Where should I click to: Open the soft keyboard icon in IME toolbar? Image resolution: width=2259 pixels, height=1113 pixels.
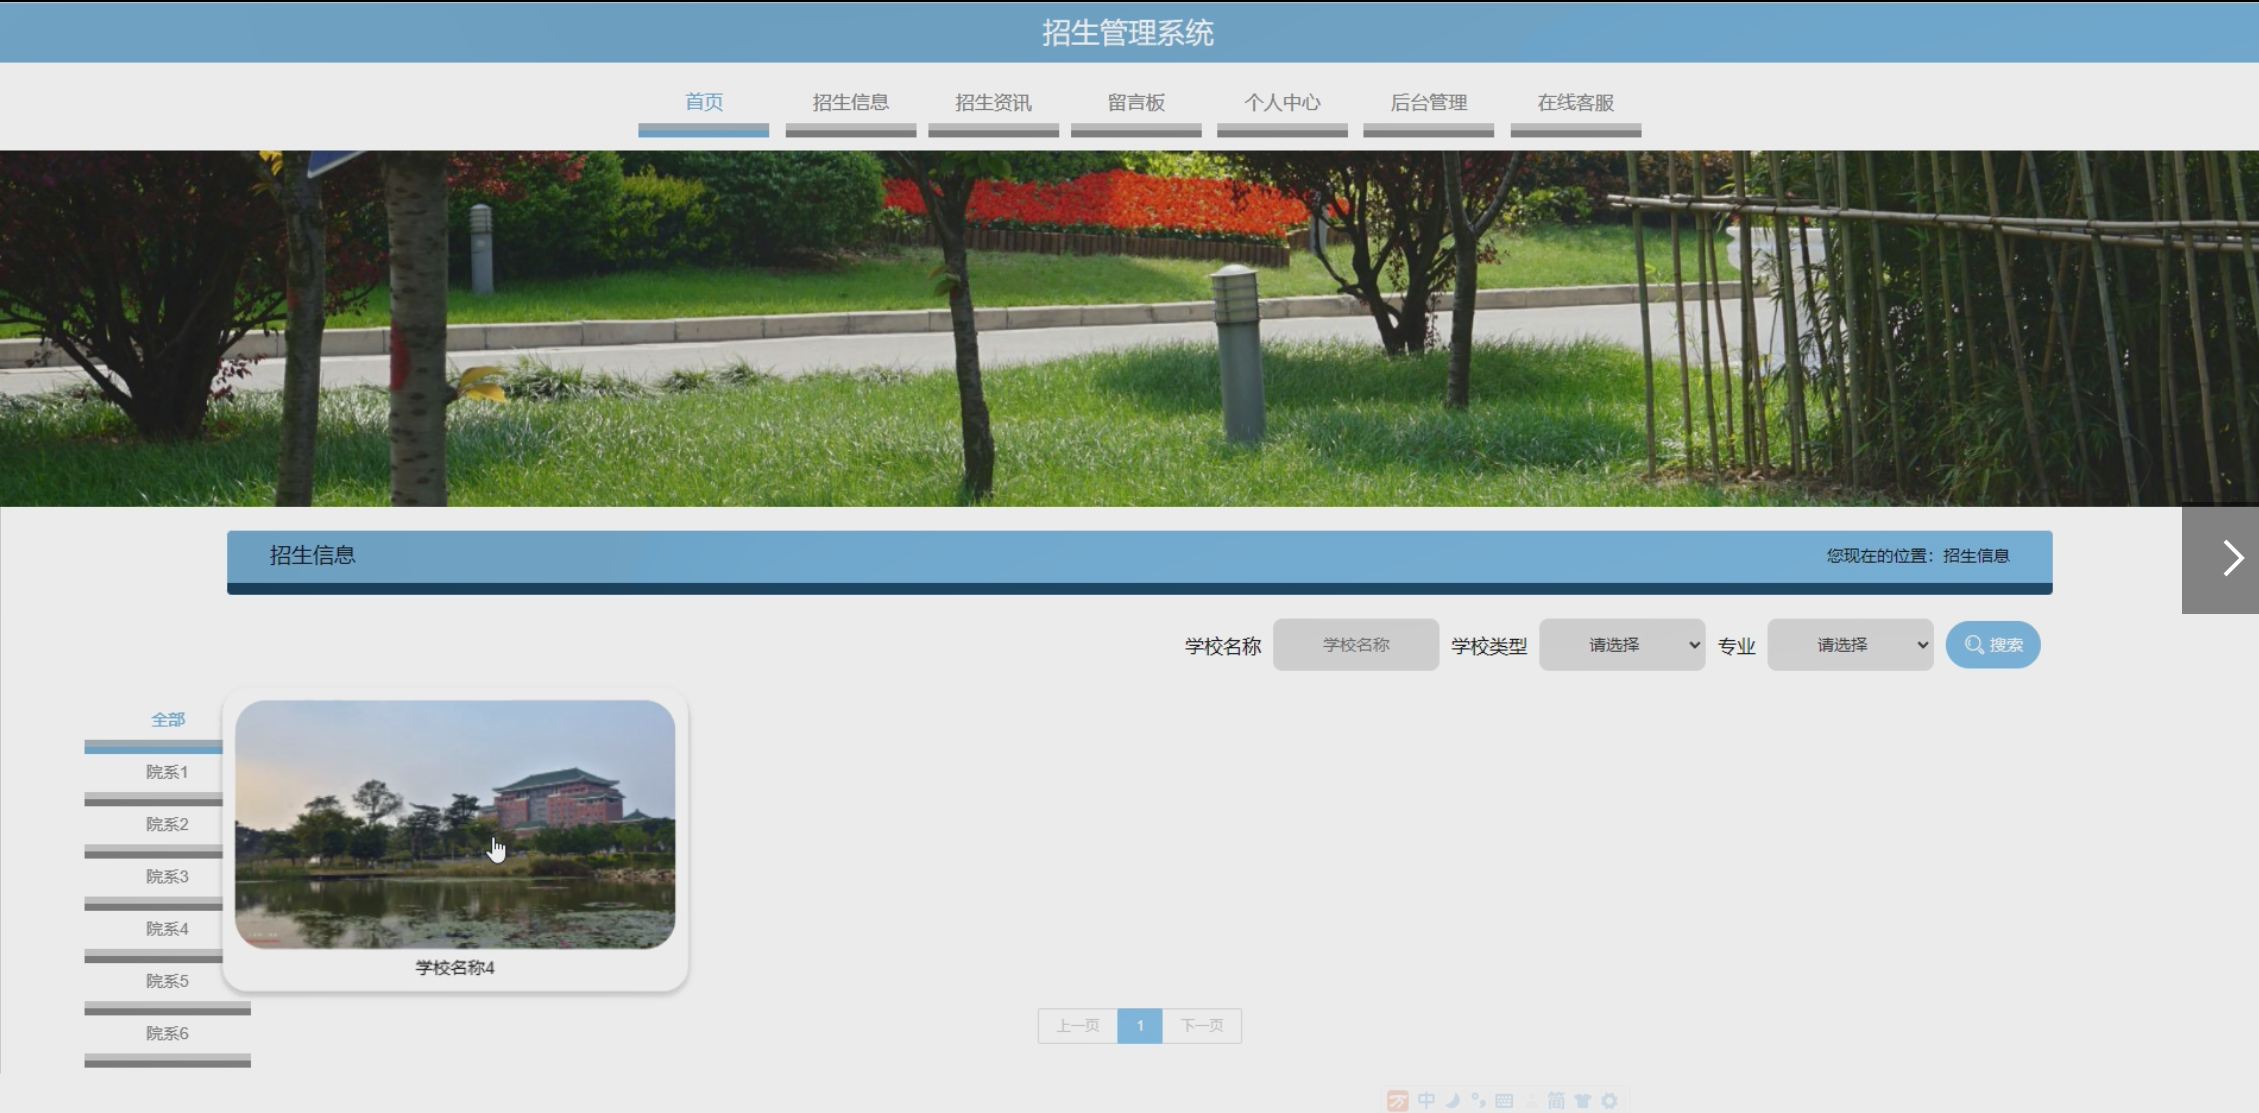1504,1101
